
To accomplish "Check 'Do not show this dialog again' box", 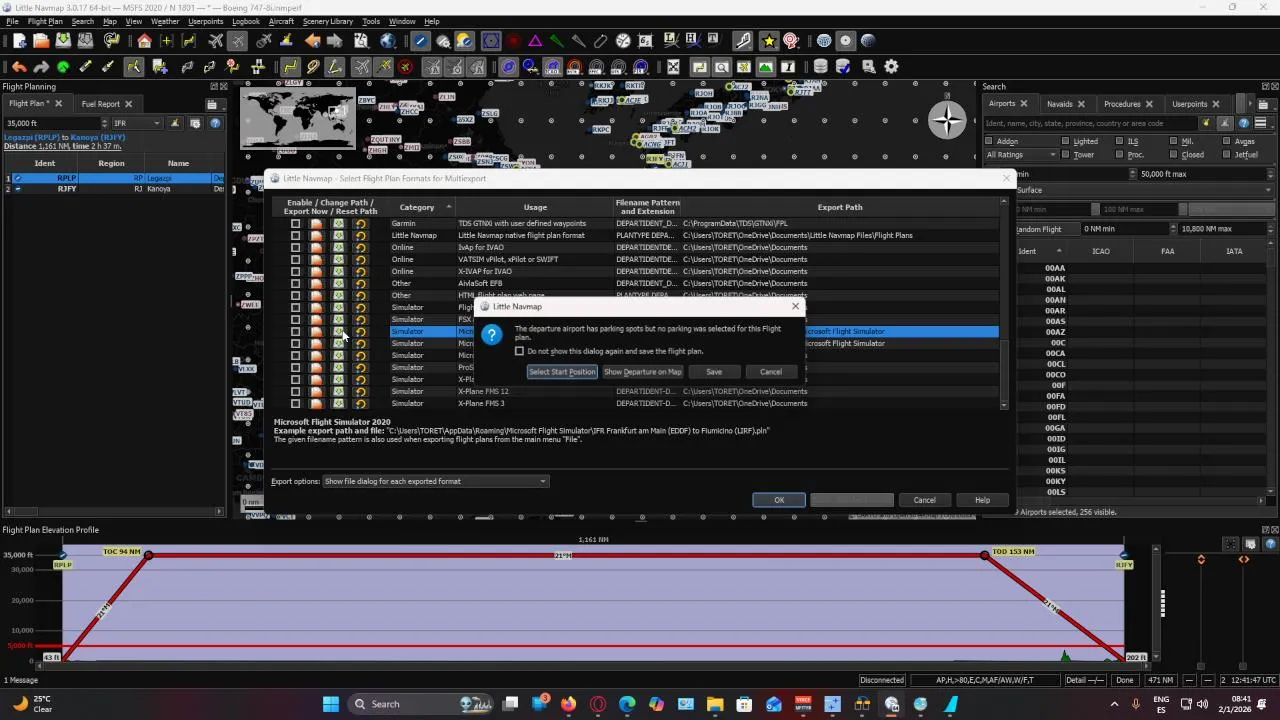I will [519, 351].
